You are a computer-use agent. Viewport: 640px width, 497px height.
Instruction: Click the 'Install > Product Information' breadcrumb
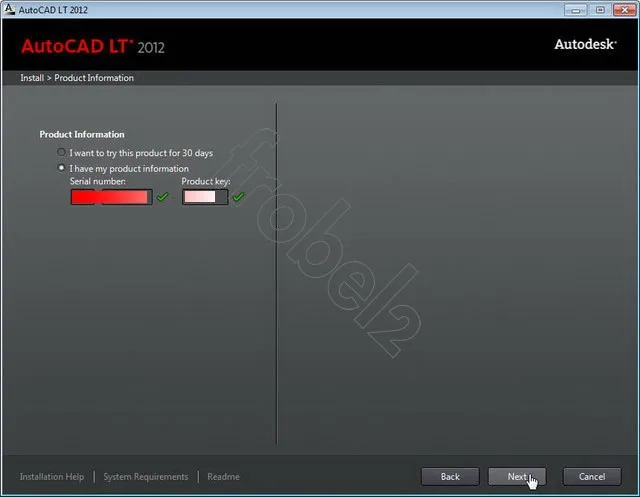coord(77,78)
